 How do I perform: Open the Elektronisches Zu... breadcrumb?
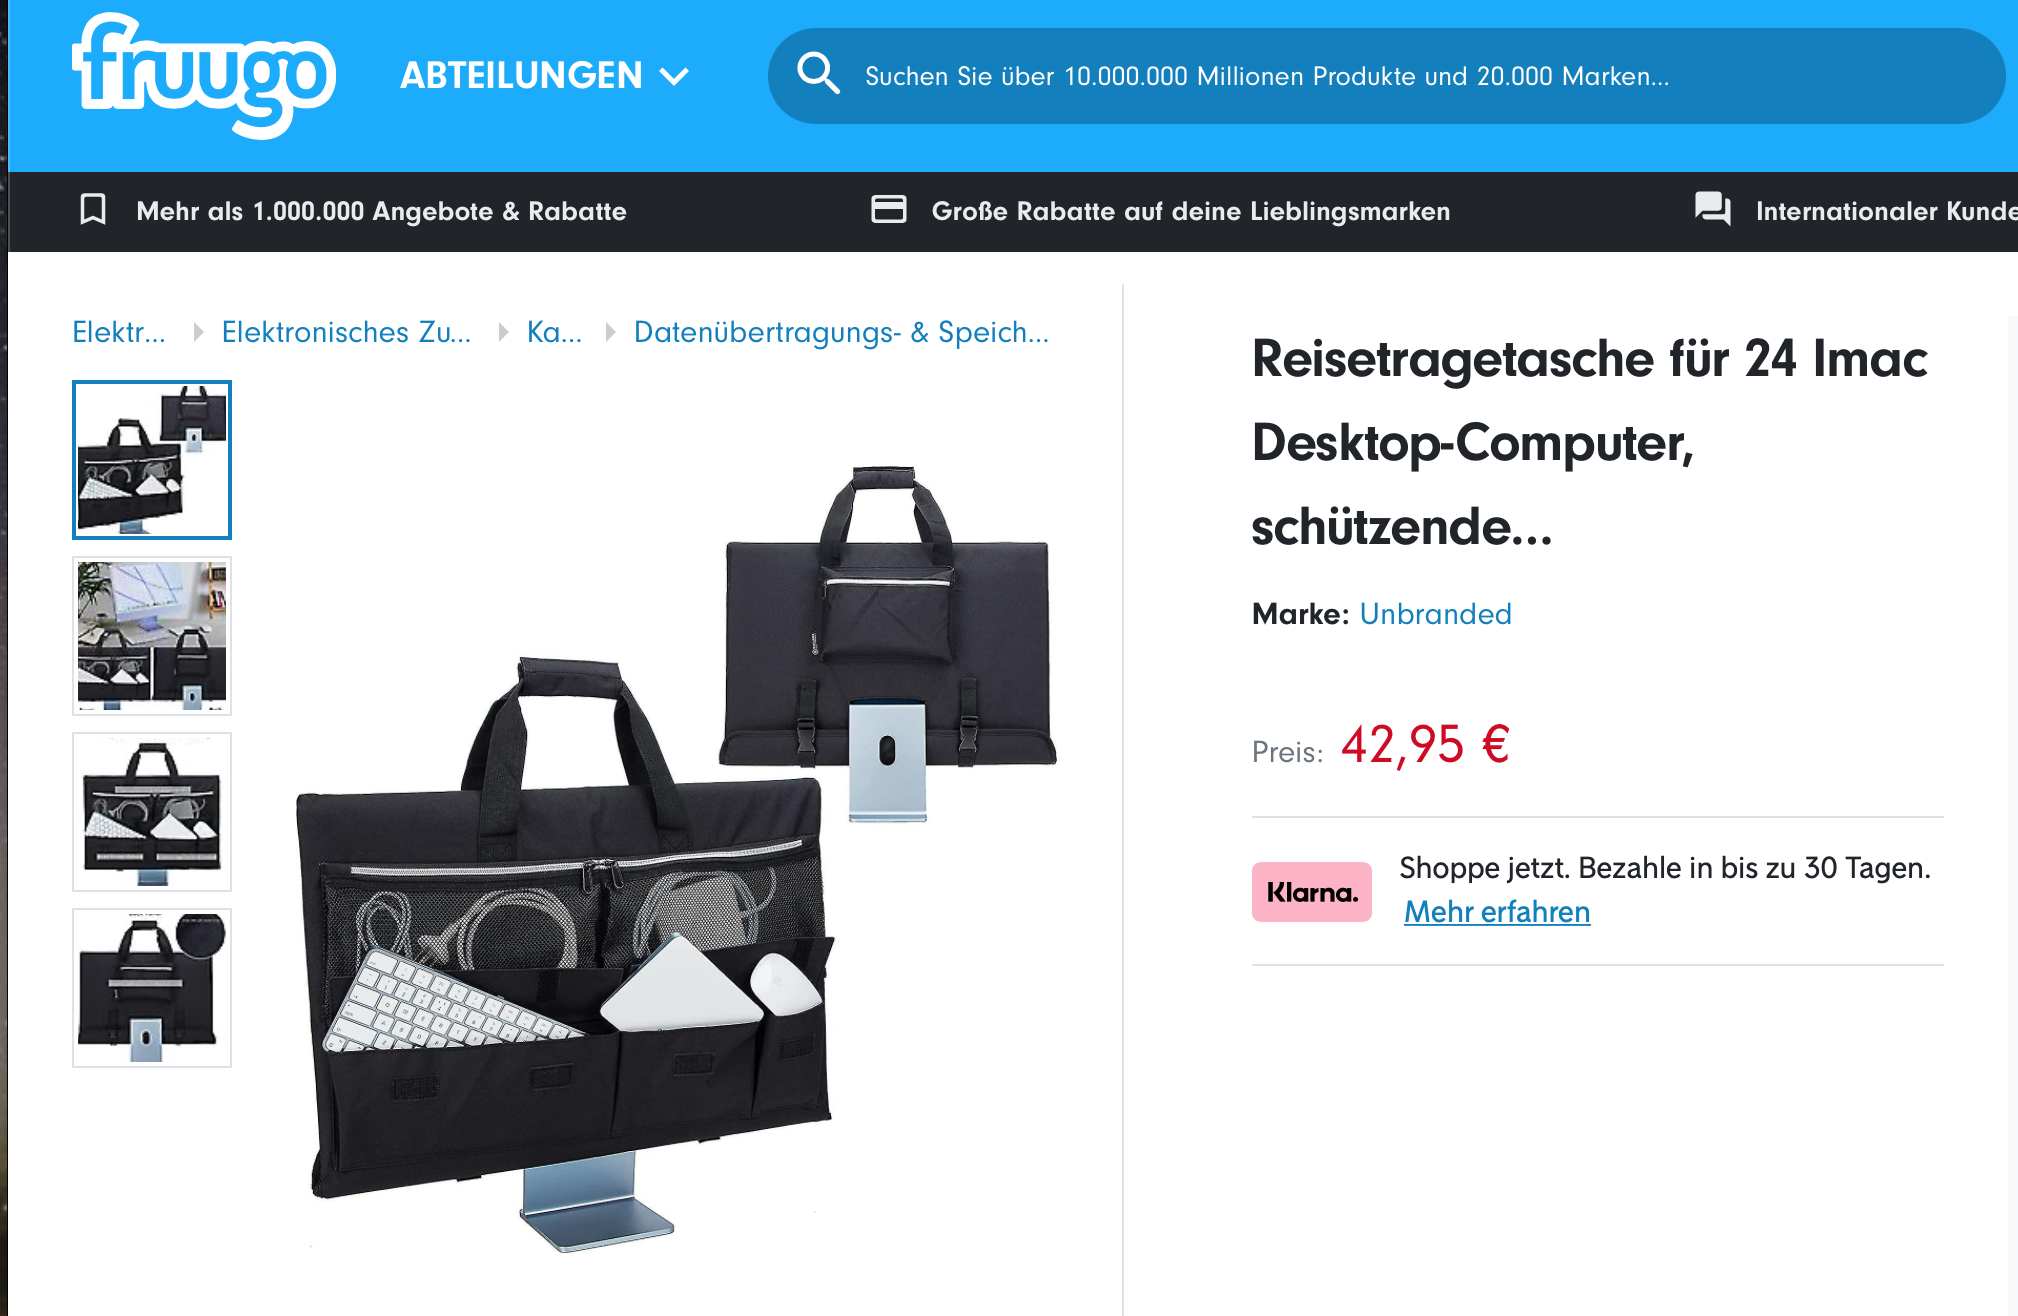(x=346, y=332)
